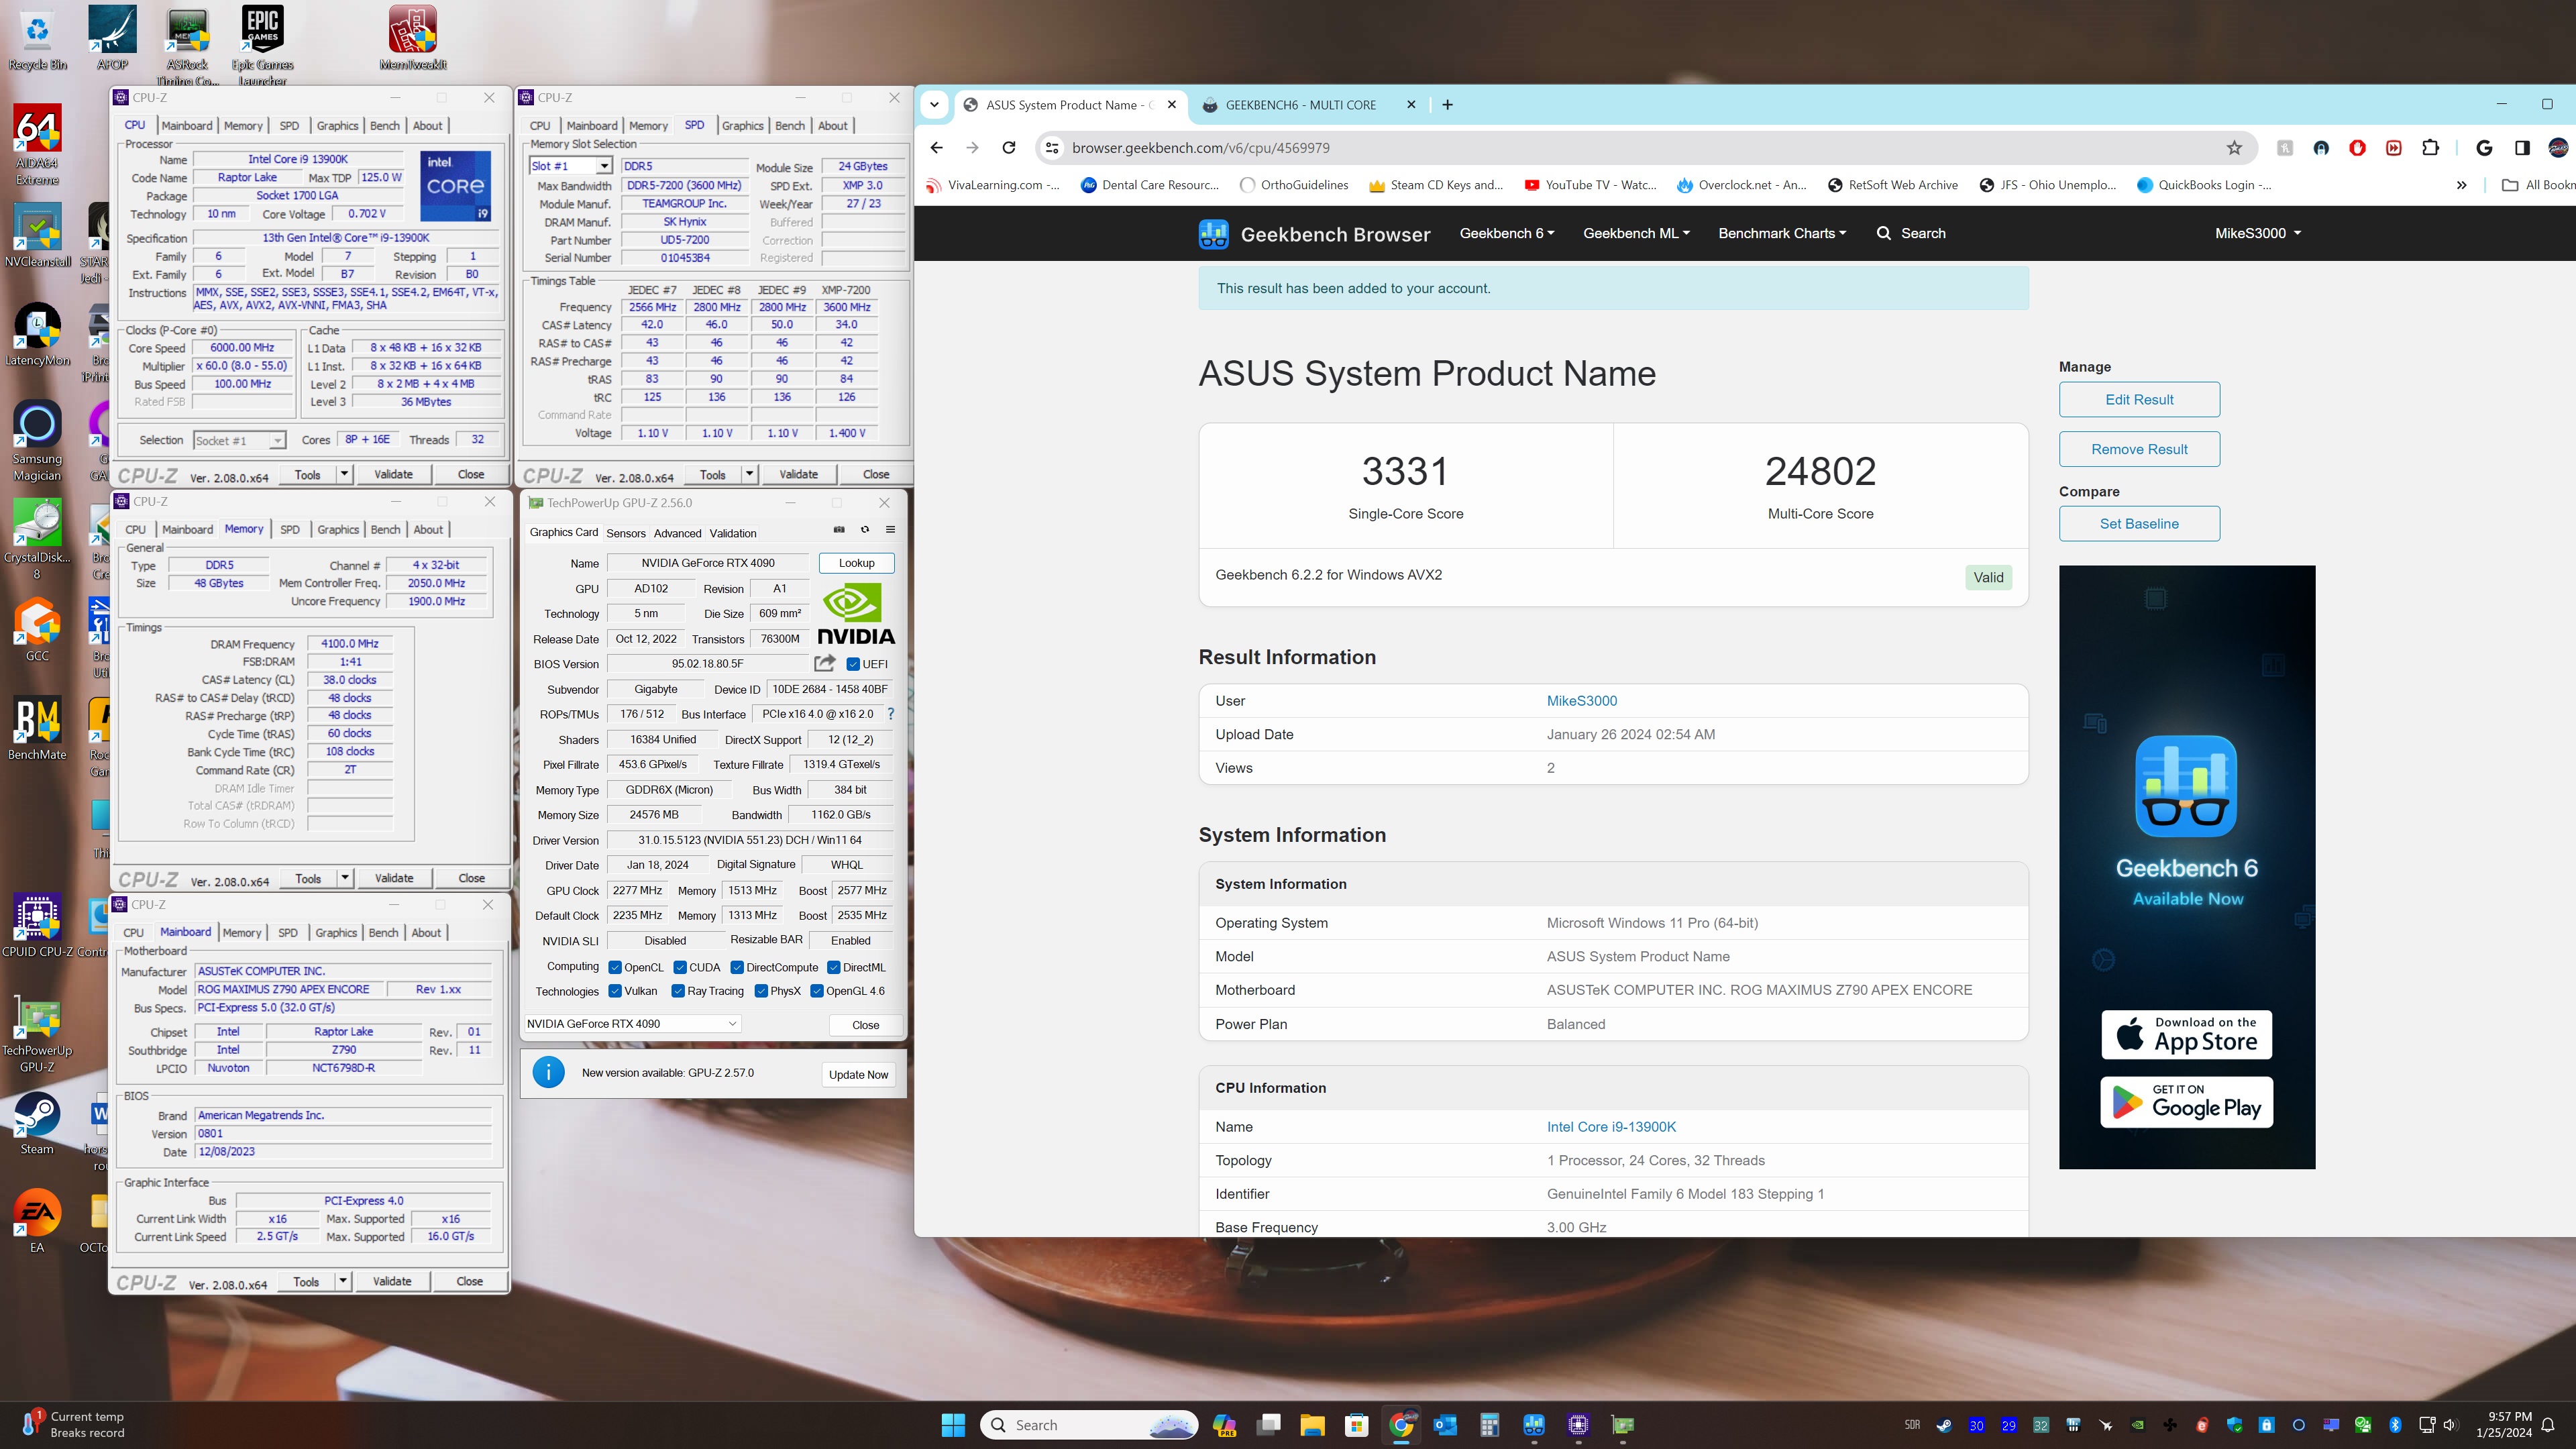Toggle the OpenGL 4.6 checkbox
Viewport: 2576px width, 1449px height.
coord(817,991)
